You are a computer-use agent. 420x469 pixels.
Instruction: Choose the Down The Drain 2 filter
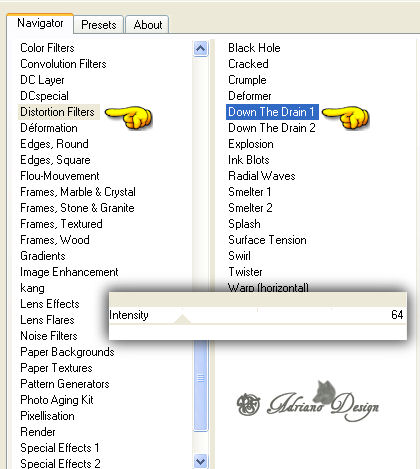tap(272, 128)
